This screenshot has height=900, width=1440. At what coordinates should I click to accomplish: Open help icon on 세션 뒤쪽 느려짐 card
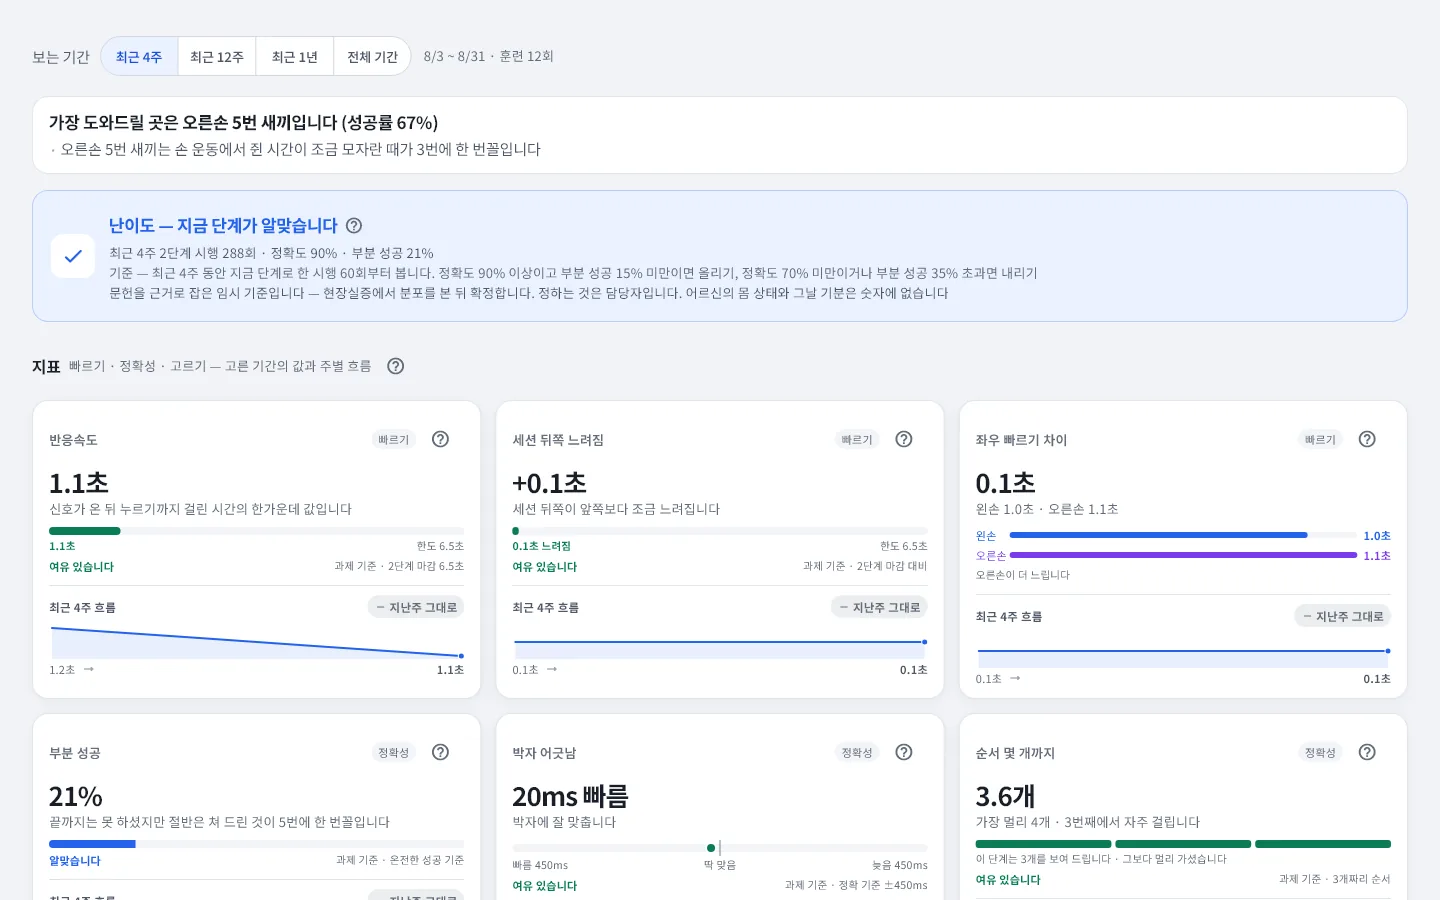[904, 439]
